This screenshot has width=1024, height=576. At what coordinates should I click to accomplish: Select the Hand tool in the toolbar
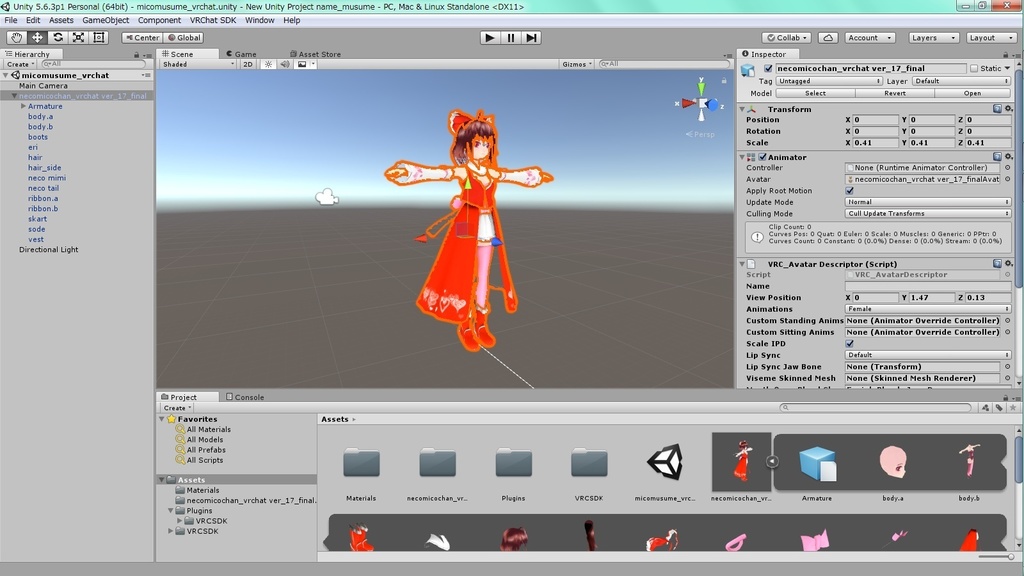(x=15, y=37)
